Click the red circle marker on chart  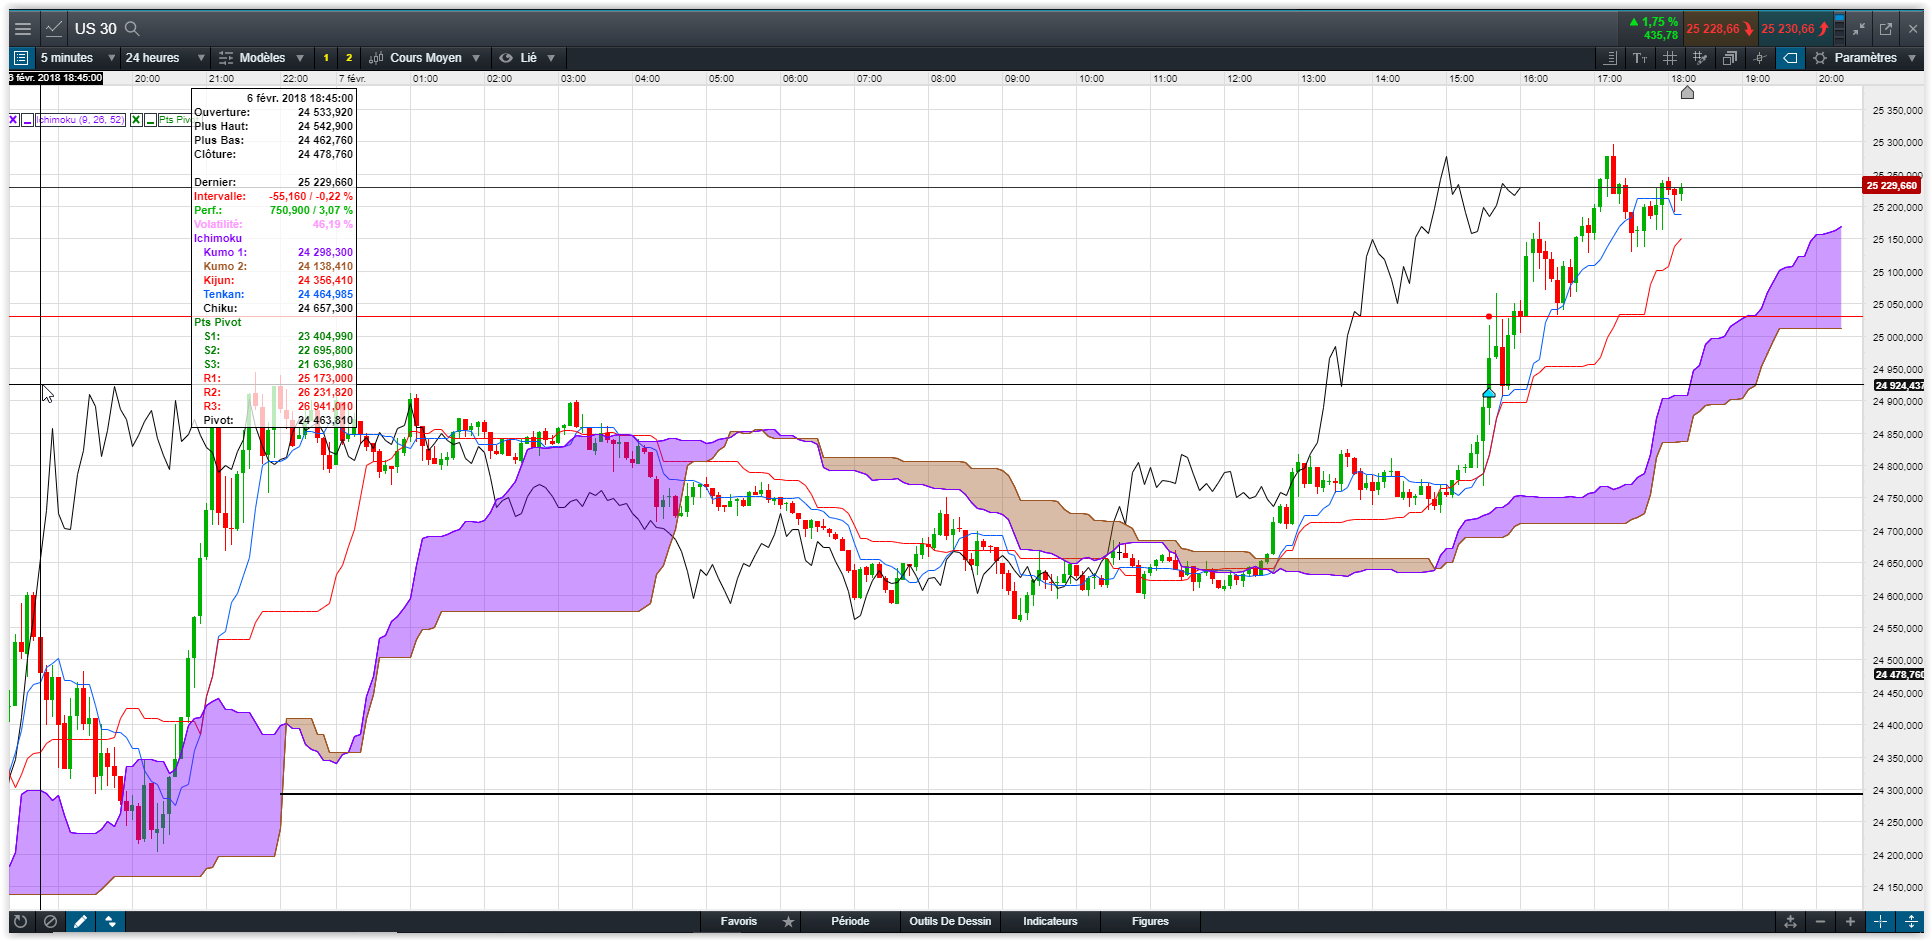click(x=1489, y=317)
